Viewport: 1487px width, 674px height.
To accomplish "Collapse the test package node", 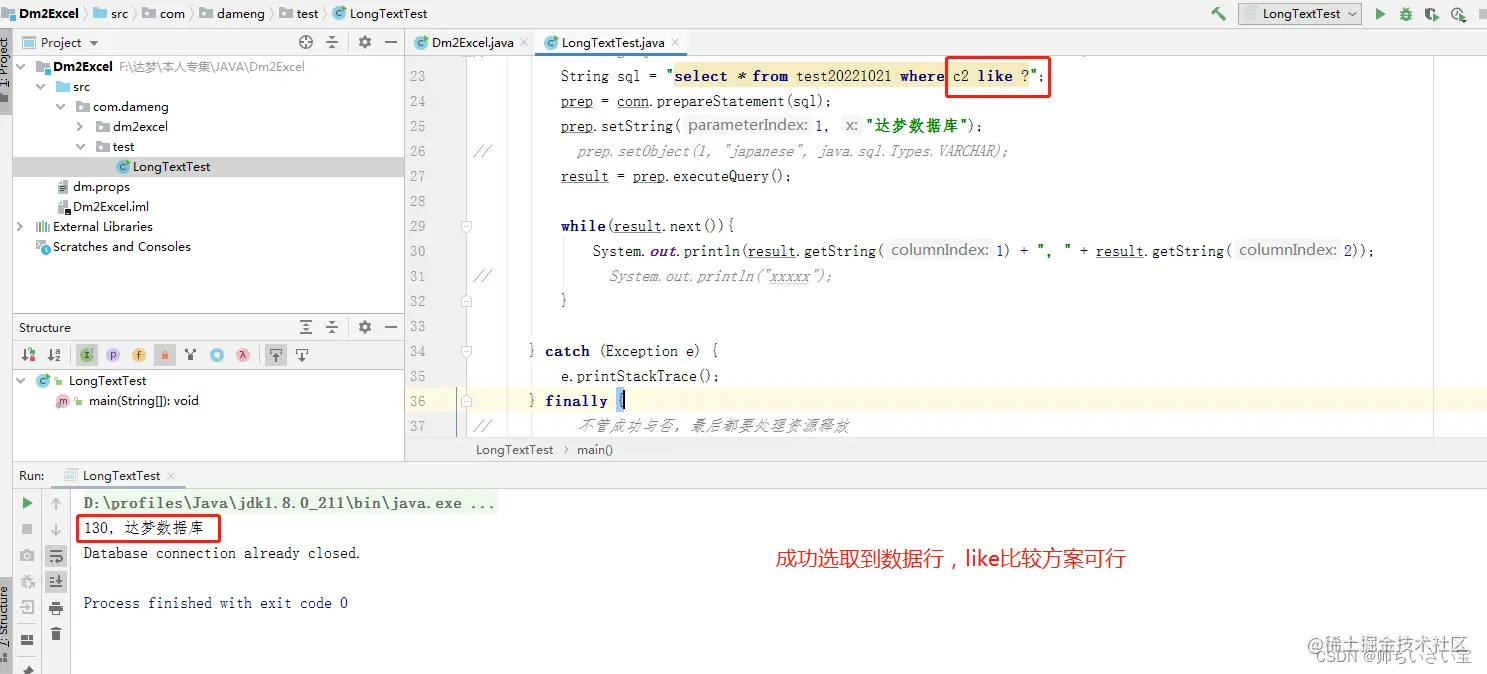I will click(x=81, y=147).
